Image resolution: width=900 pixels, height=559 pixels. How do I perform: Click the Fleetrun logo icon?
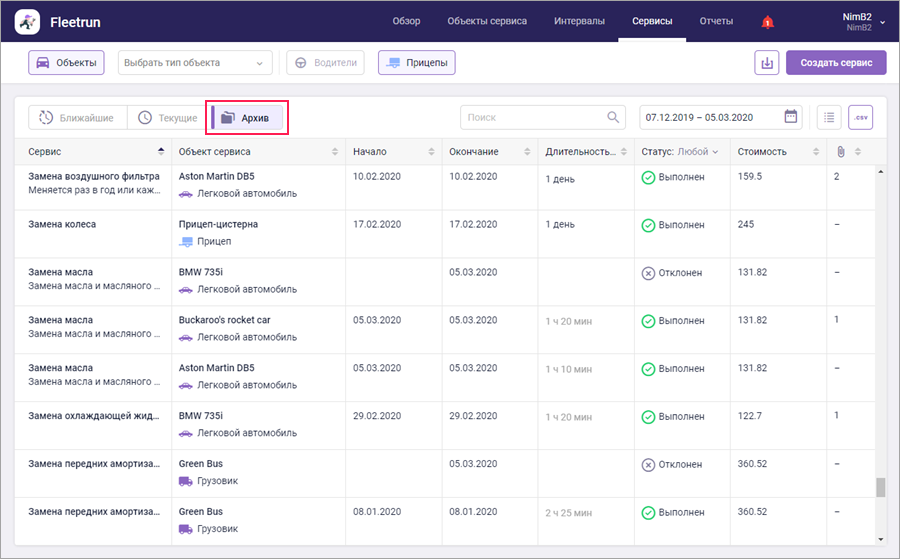pos(29,21)
